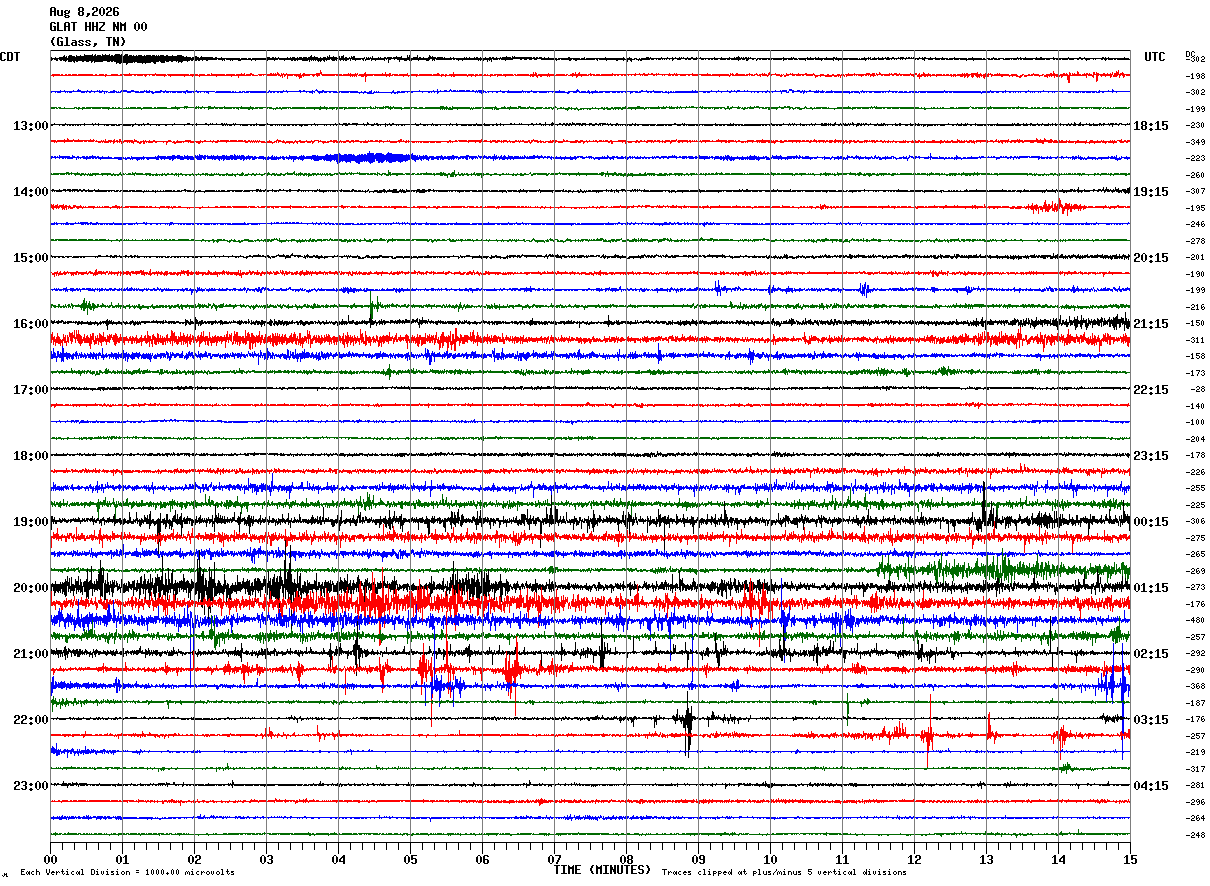Click the DC offset value -28
This screenshot has height=886, width=1210.
click(1197, 389)
